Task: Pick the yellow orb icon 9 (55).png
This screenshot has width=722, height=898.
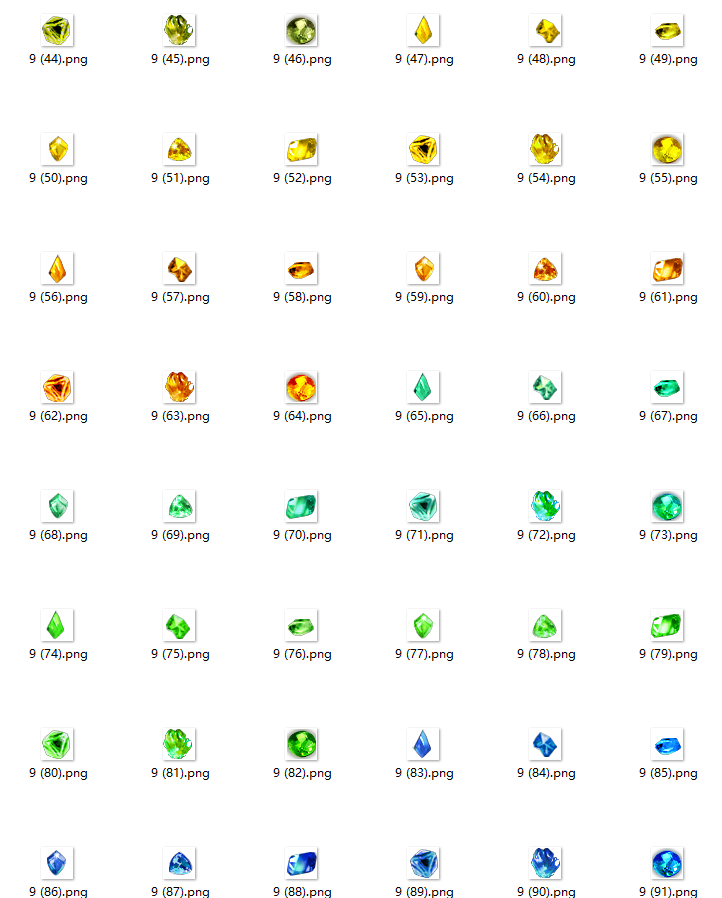Action: [668, 150]
